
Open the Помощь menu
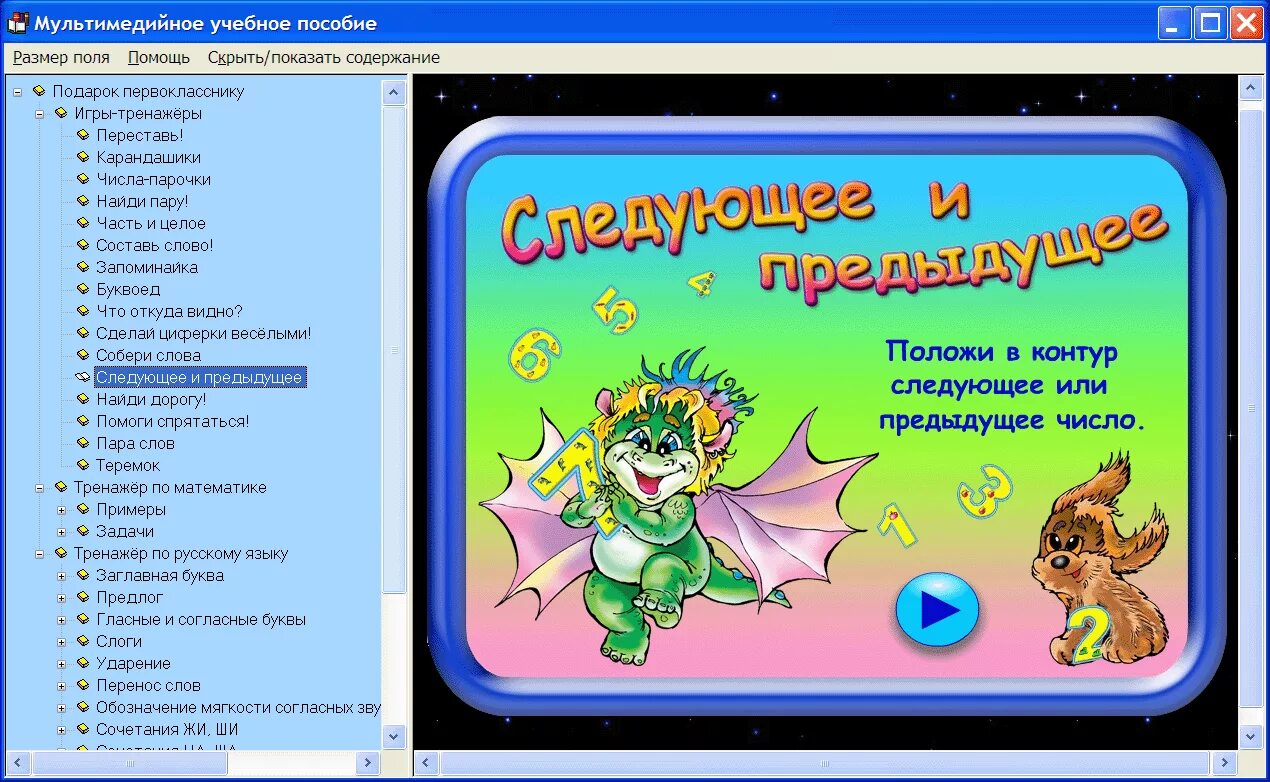158,57
